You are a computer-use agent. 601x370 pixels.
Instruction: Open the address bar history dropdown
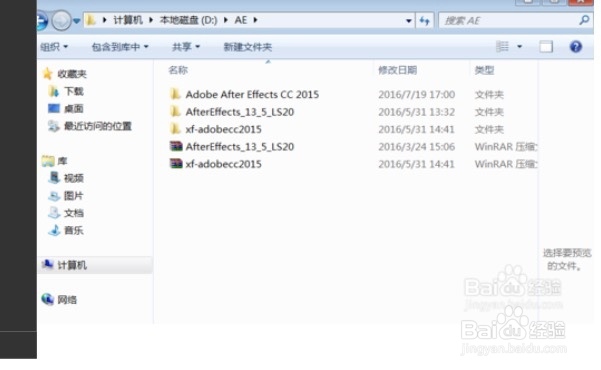point(409,21)
